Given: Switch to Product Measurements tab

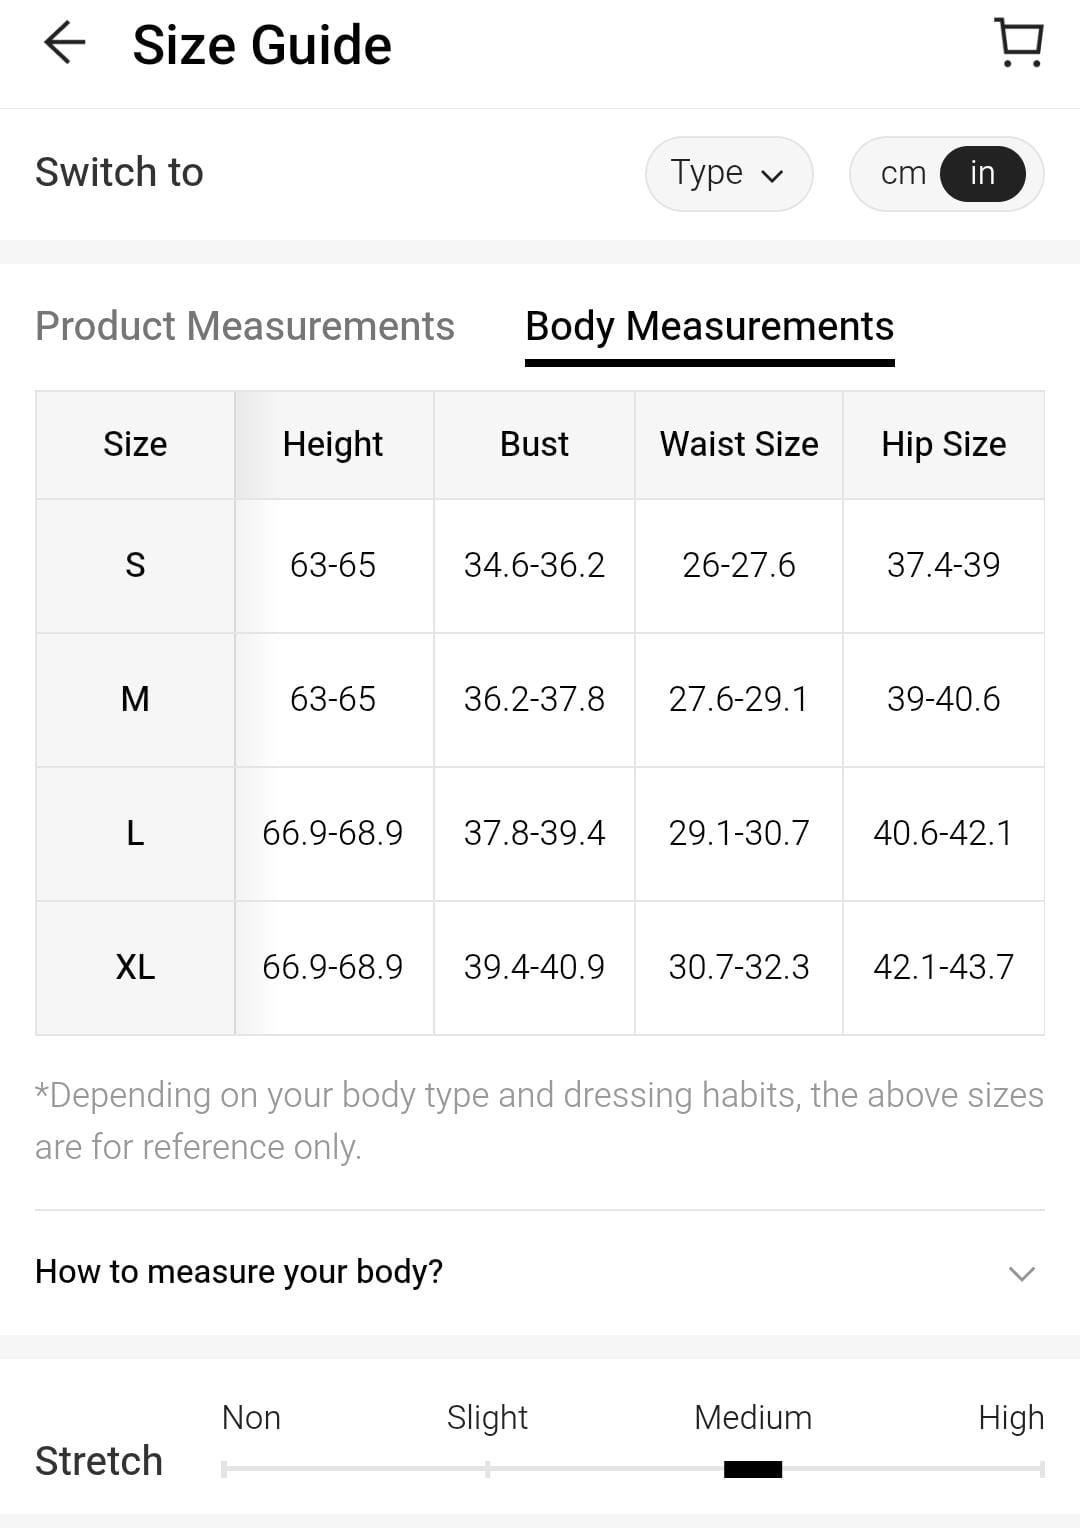Looking at the screenshot, I should (x=245, y=326).
